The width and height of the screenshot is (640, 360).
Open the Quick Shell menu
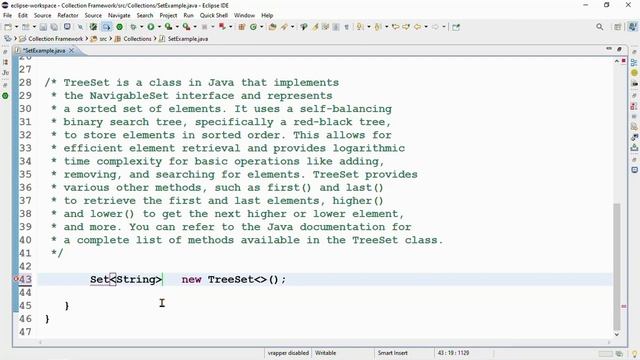[x=213, y=16]
